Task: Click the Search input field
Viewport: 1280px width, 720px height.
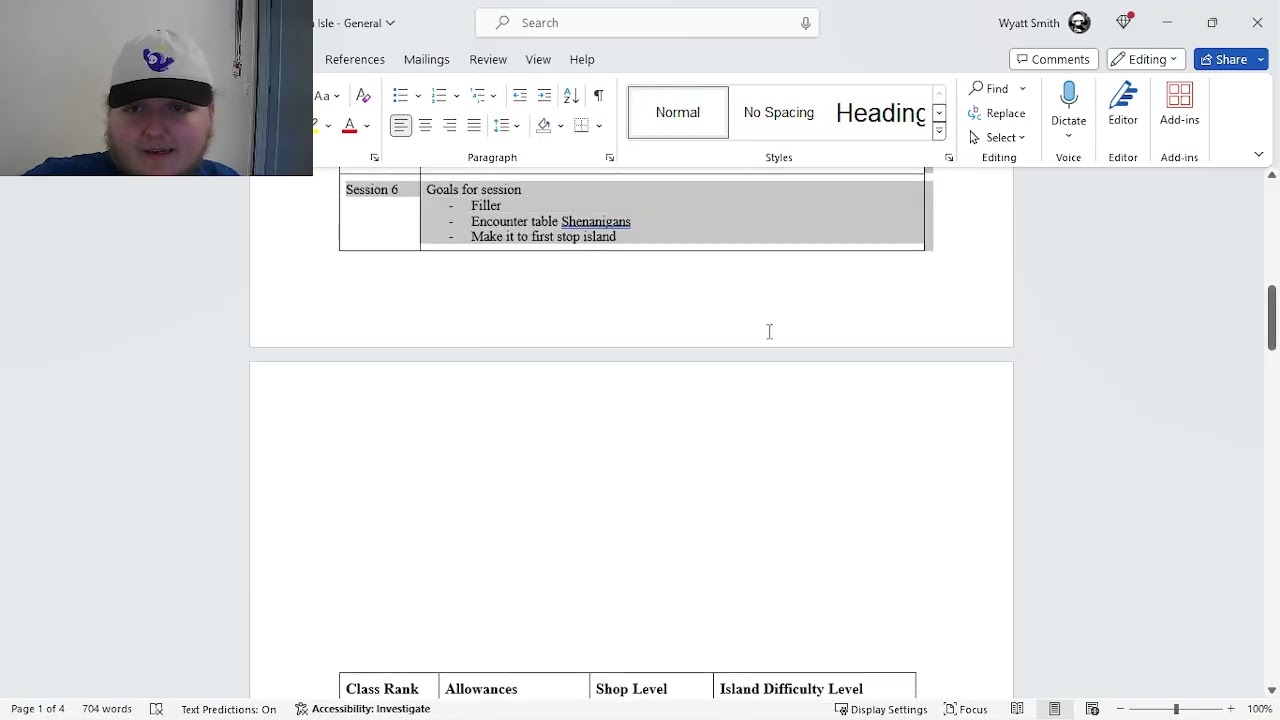Action: coord(647,23)
